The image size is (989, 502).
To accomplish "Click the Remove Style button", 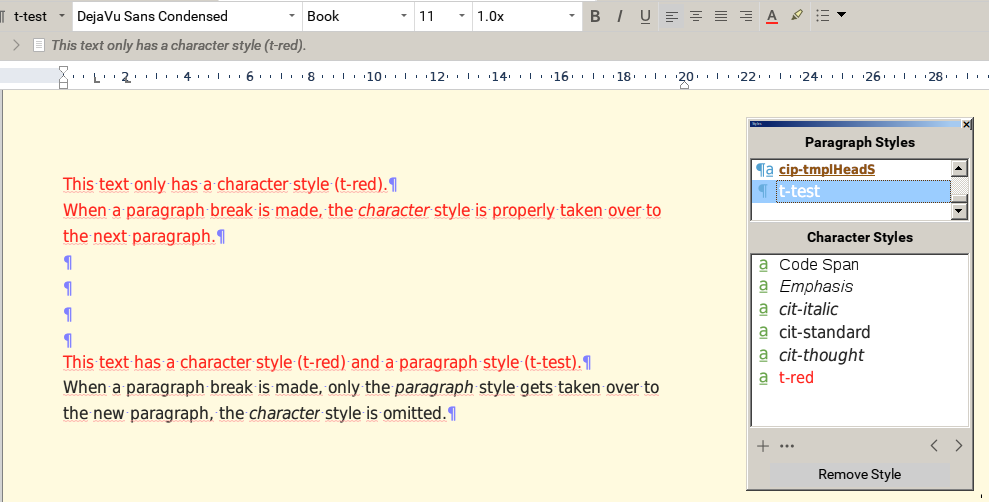I will 859,474.
